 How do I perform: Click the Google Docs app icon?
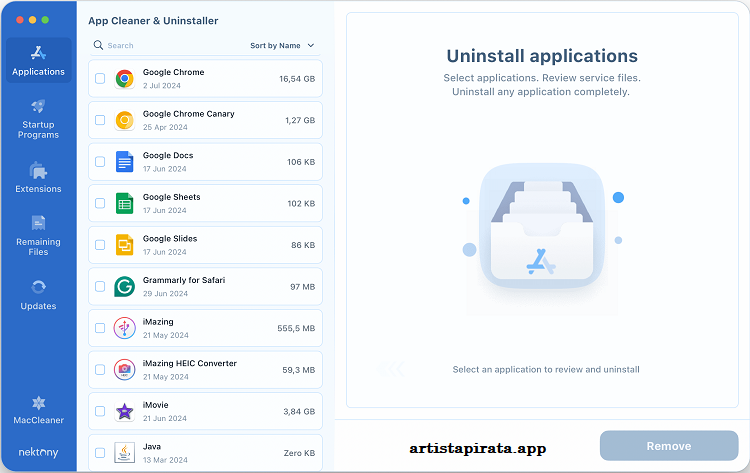coord(124,162)
